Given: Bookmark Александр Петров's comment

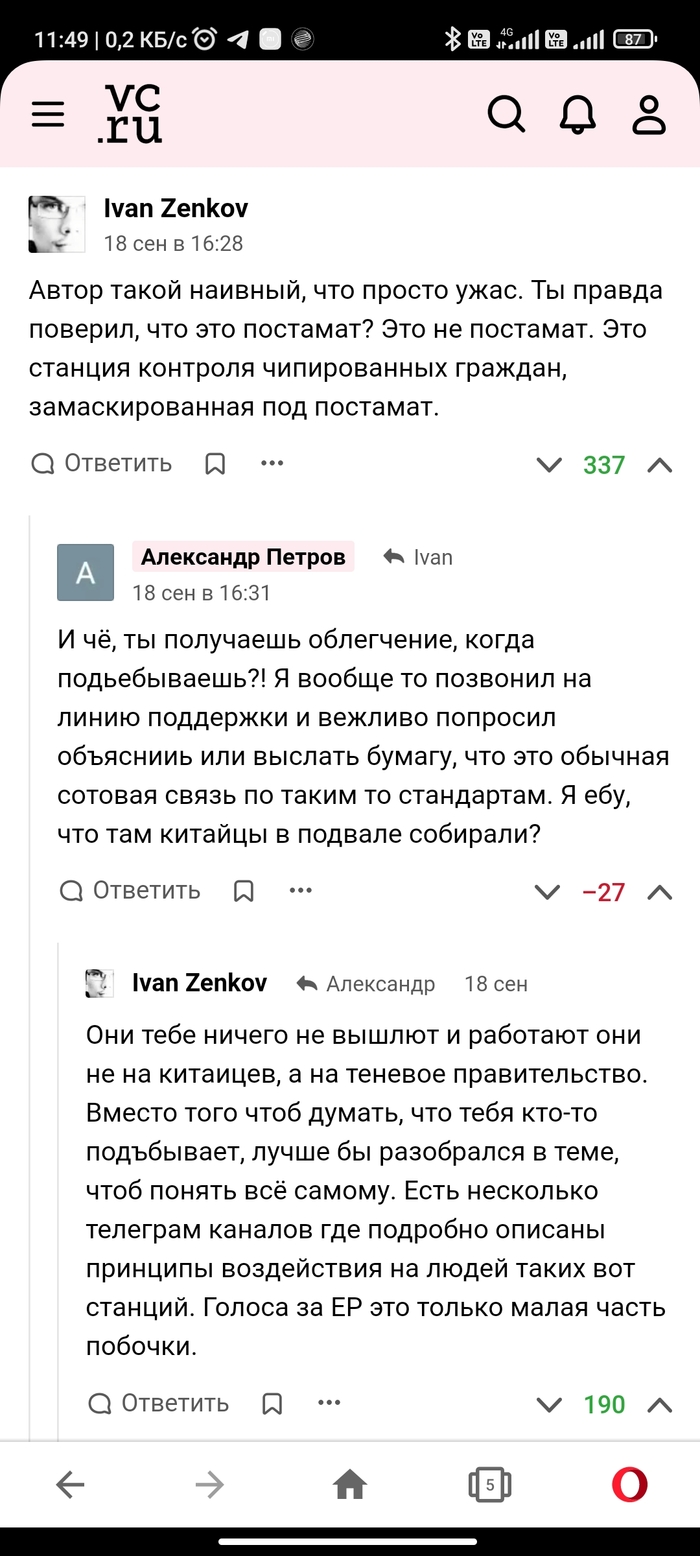Looking at the screenshot, I should [x=244, y=891].
